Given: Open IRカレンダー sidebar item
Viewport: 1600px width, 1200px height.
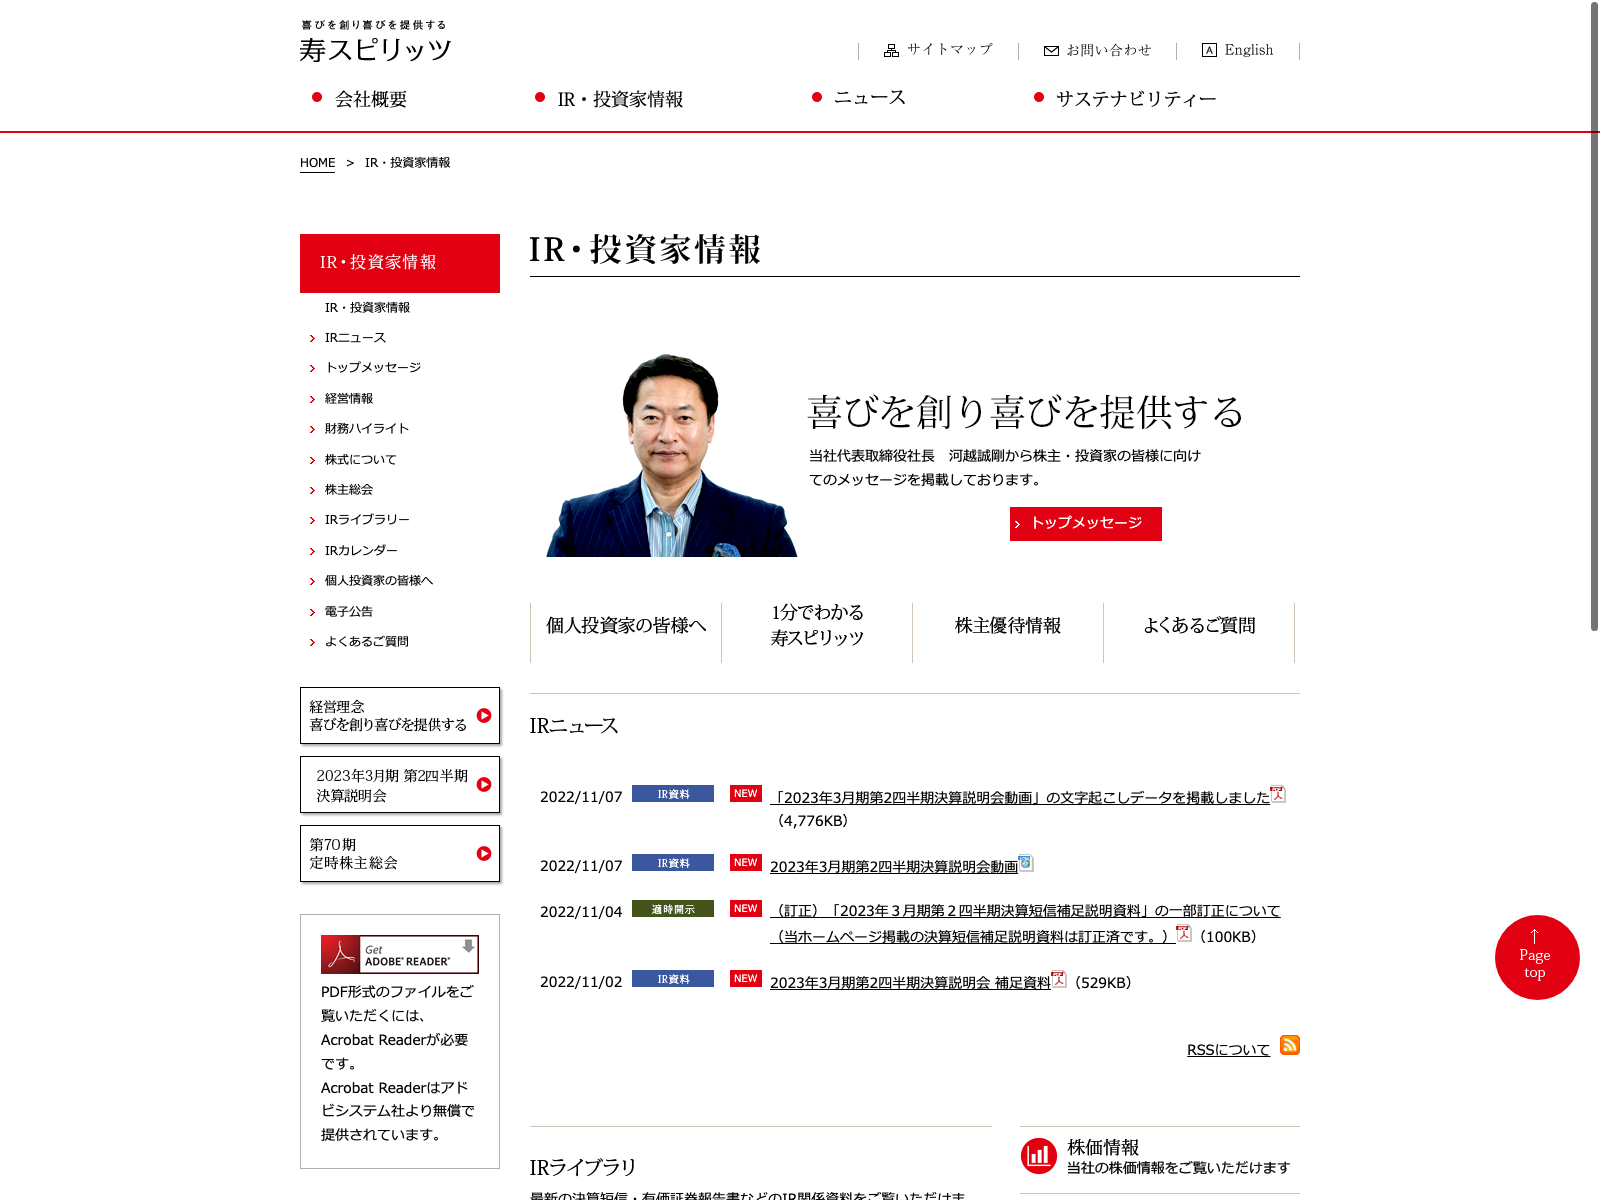Looking at the screenshot, I should [360, 551].
